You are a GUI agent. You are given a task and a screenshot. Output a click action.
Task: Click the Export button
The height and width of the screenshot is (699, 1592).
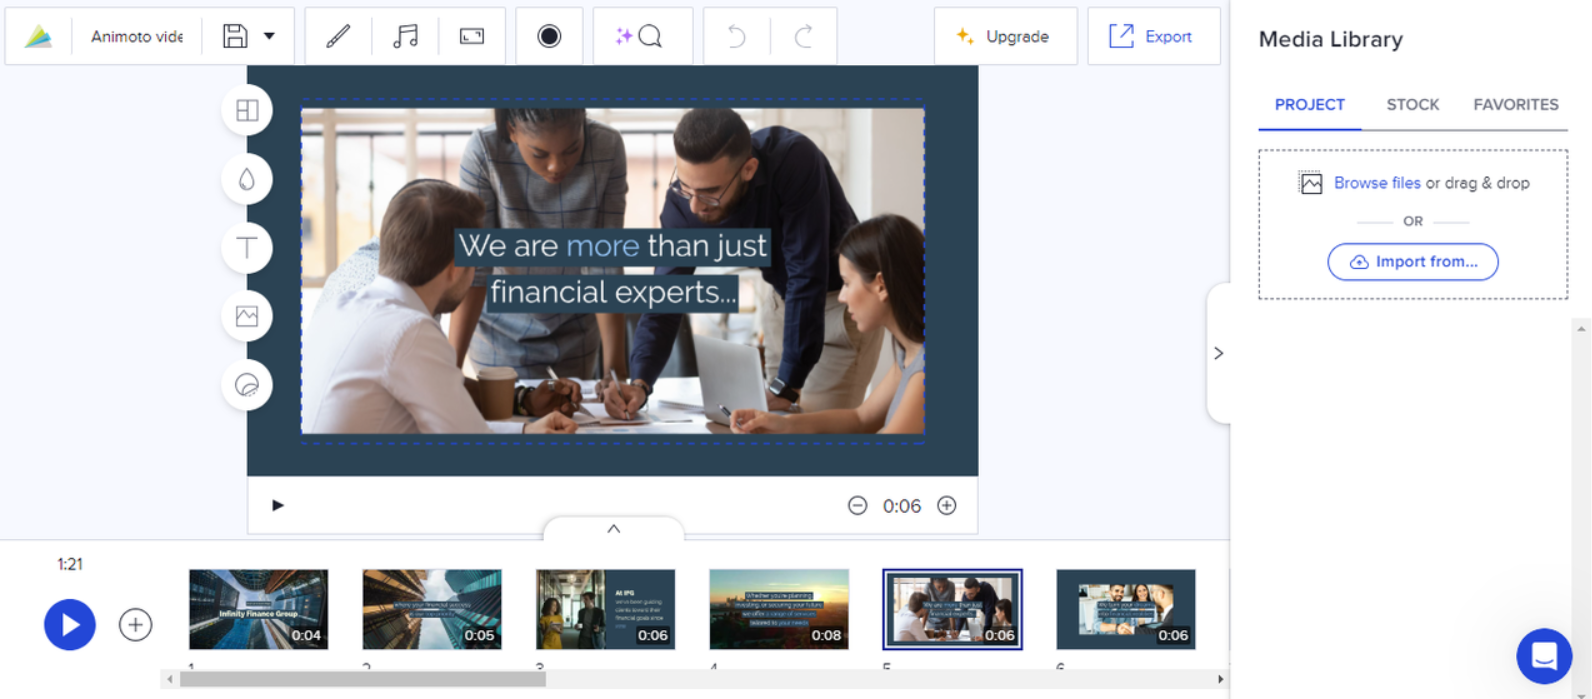tap(1153, 37)
